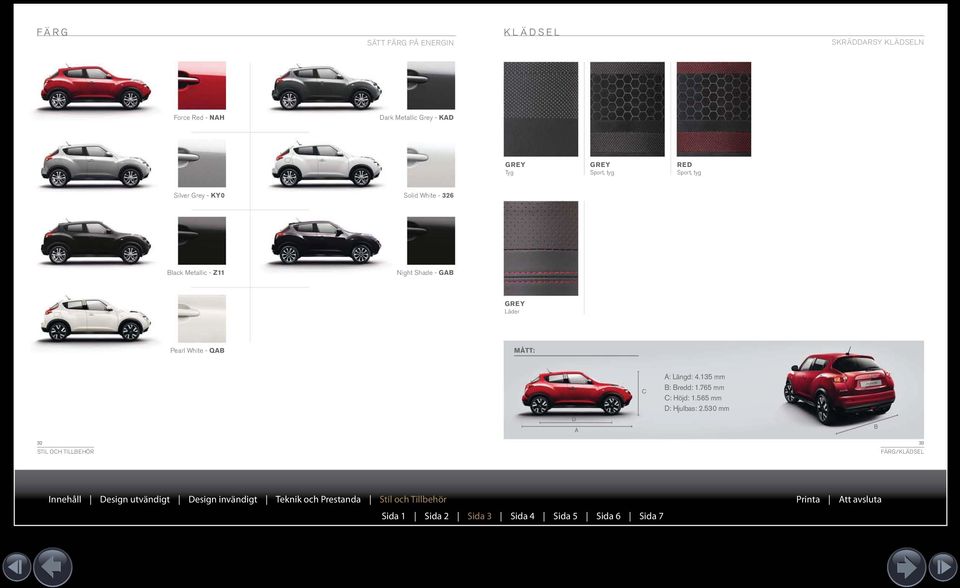
Task: Click the red car side-view dimensions image
Action: pyautogui.click(x=576, y=393)
